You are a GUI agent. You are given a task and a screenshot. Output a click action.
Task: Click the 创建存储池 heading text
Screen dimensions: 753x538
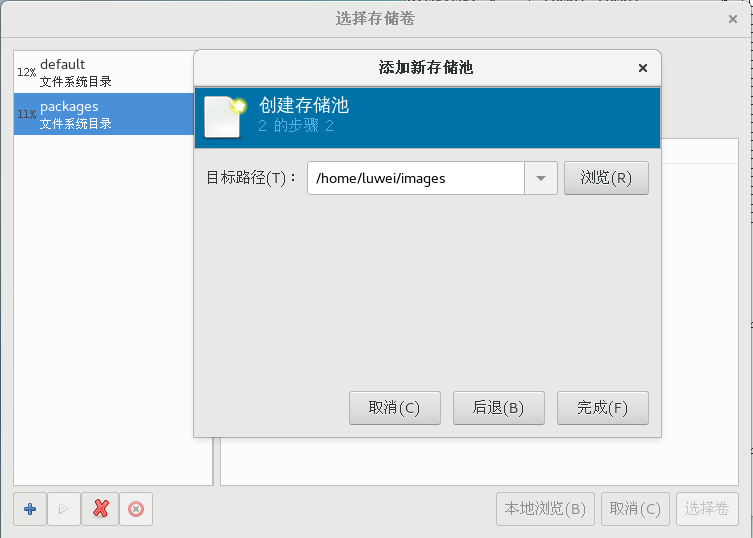pyautogui.click(x=304, y=105)
